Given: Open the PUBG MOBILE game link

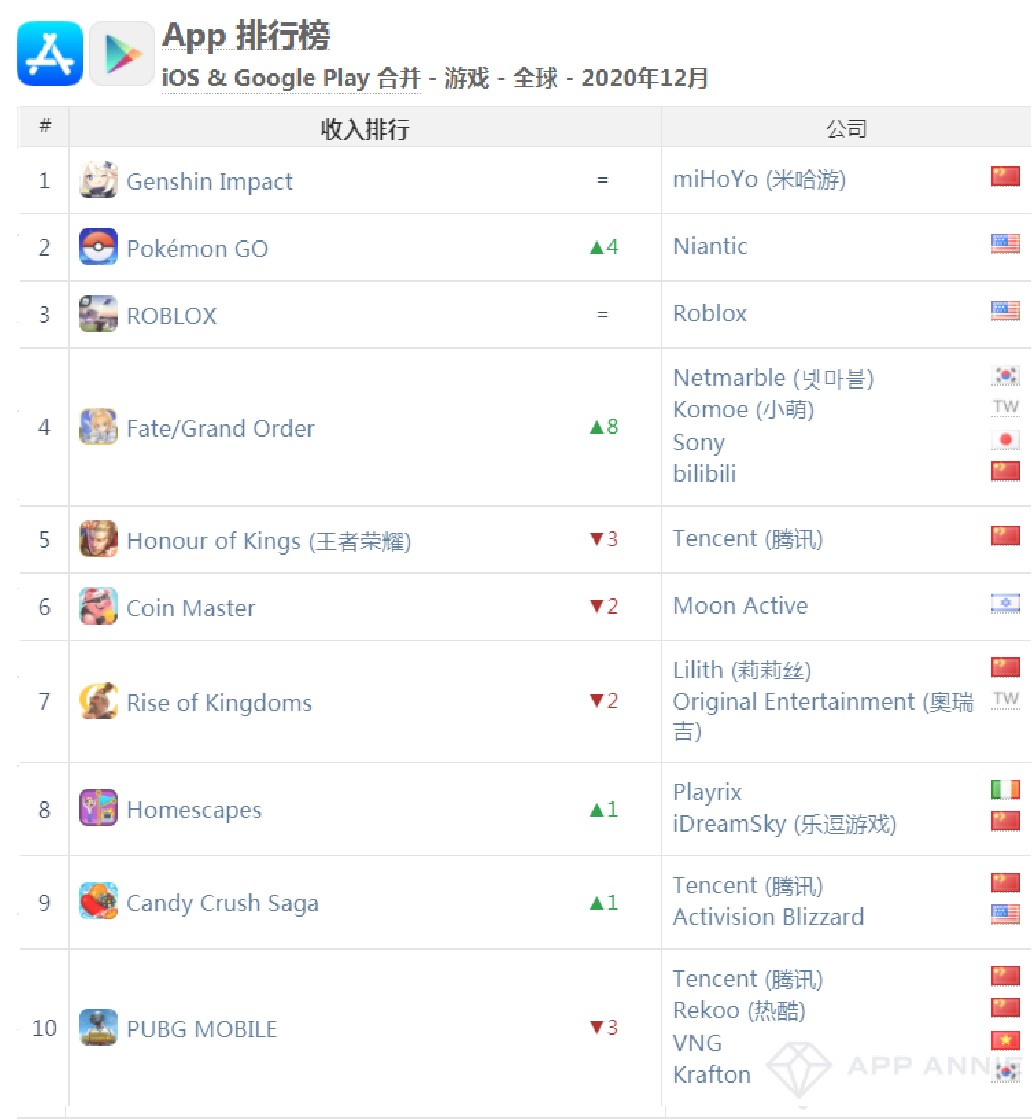Looking at the screenshot, I should (202, 1029).
